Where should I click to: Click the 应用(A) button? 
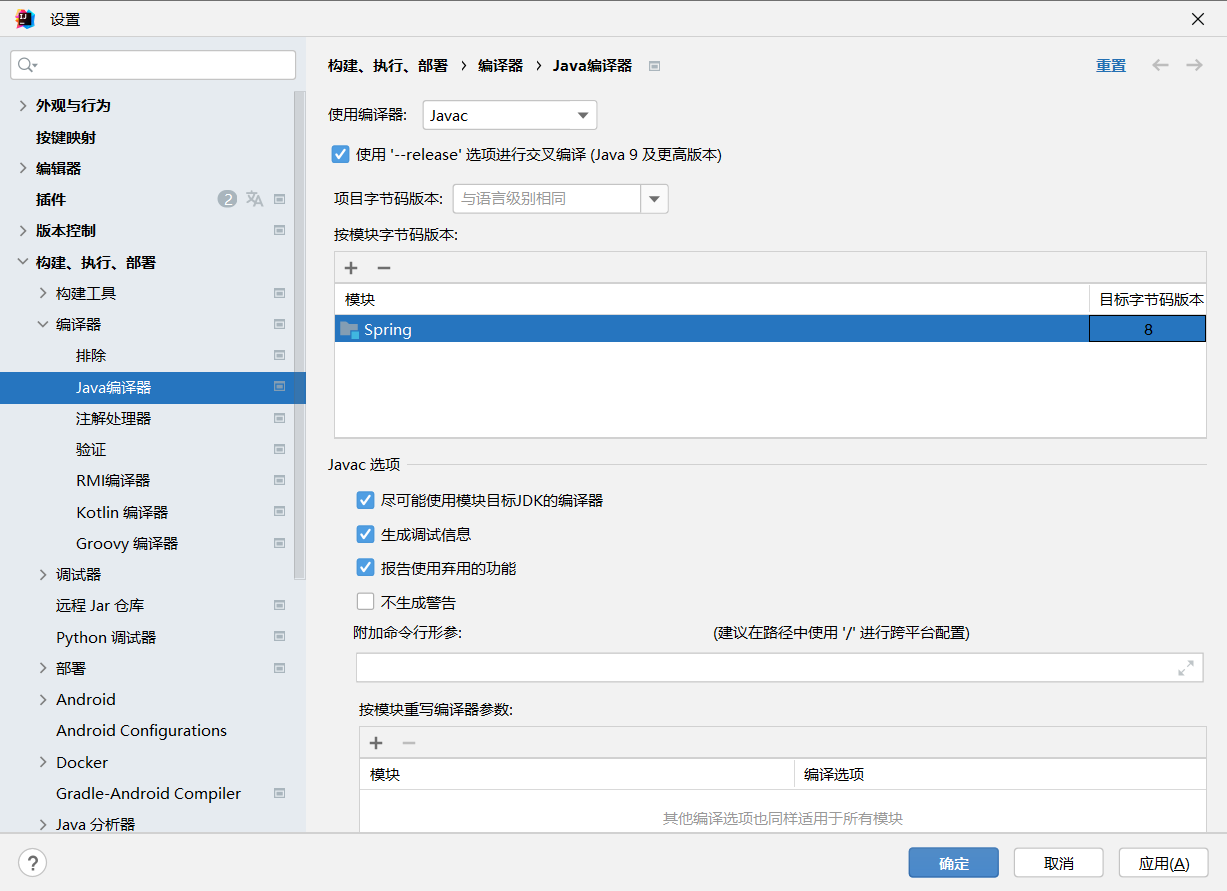coord(1163,862)
